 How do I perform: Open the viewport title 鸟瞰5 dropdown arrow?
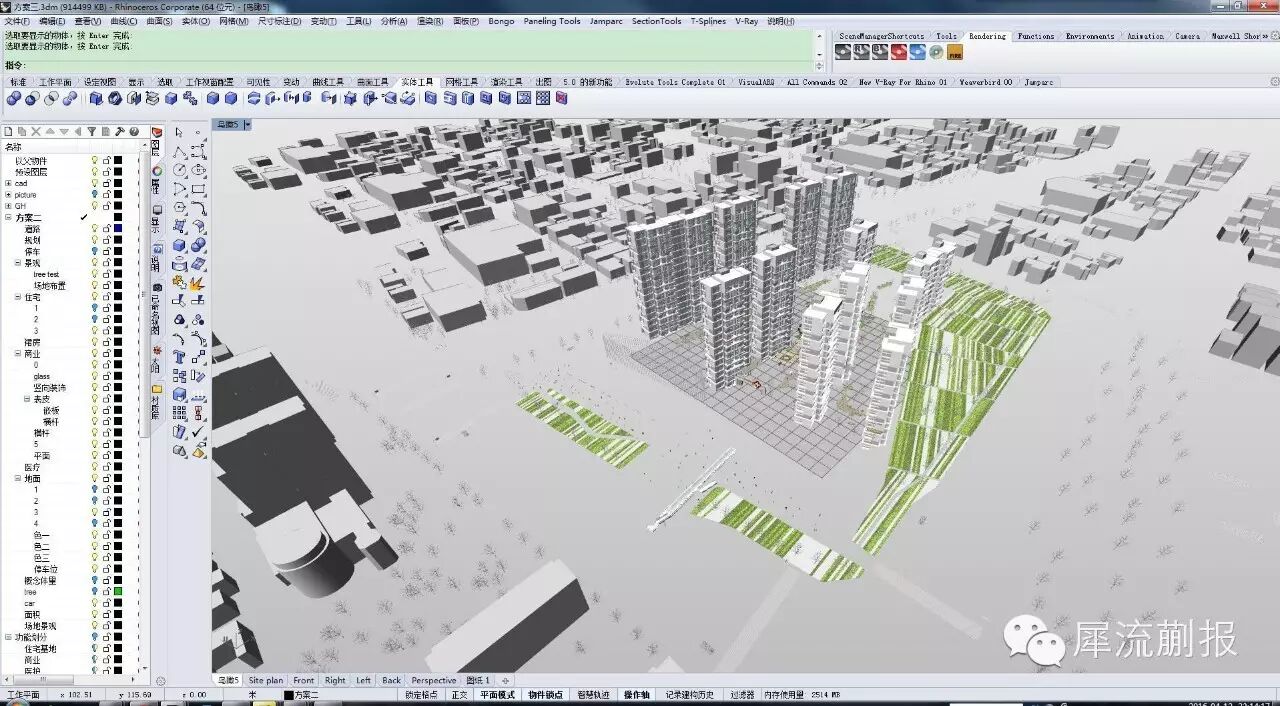(247, 125)
